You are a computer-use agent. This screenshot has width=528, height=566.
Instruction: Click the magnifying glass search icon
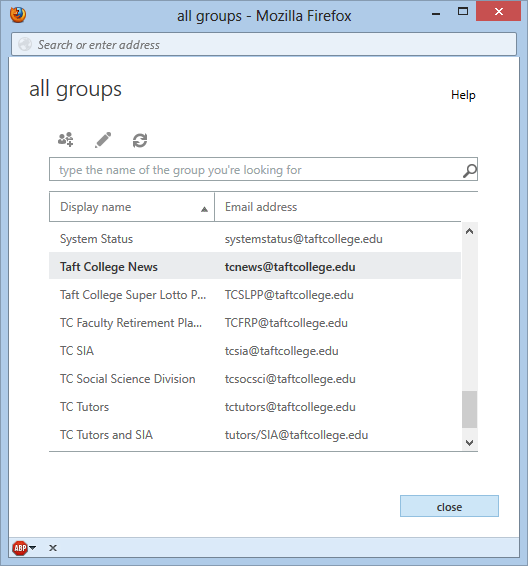pos(470,171)
